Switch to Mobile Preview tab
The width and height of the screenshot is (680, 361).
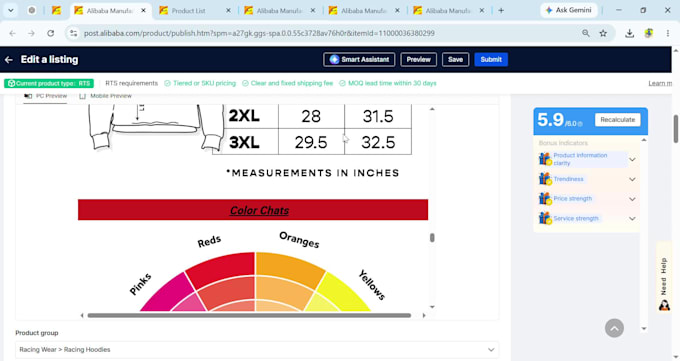pos(105,96)
